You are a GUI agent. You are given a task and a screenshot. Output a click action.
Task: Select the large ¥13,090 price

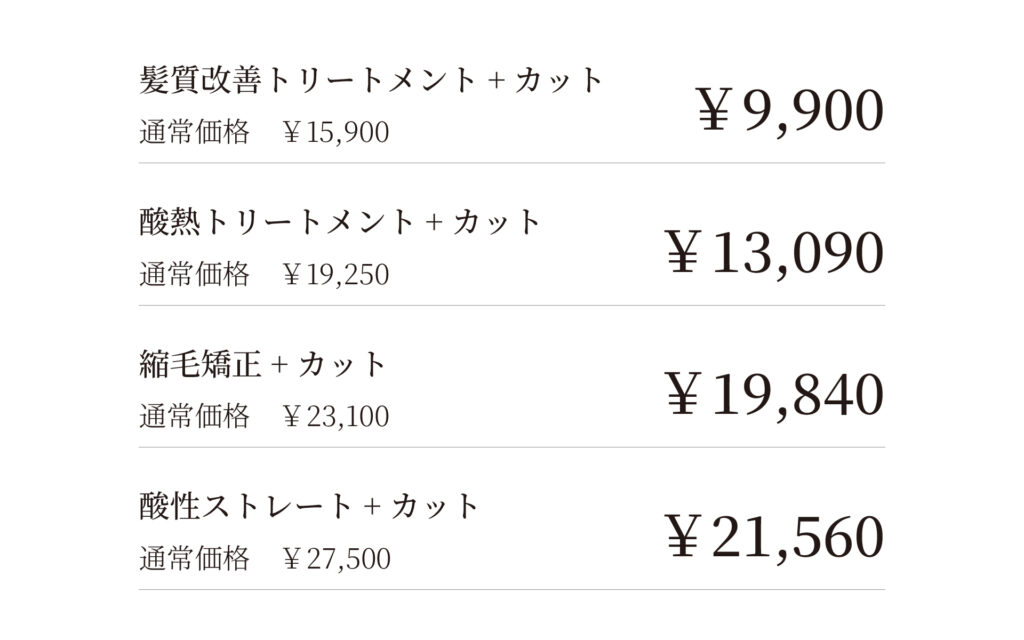pos(774,252)
